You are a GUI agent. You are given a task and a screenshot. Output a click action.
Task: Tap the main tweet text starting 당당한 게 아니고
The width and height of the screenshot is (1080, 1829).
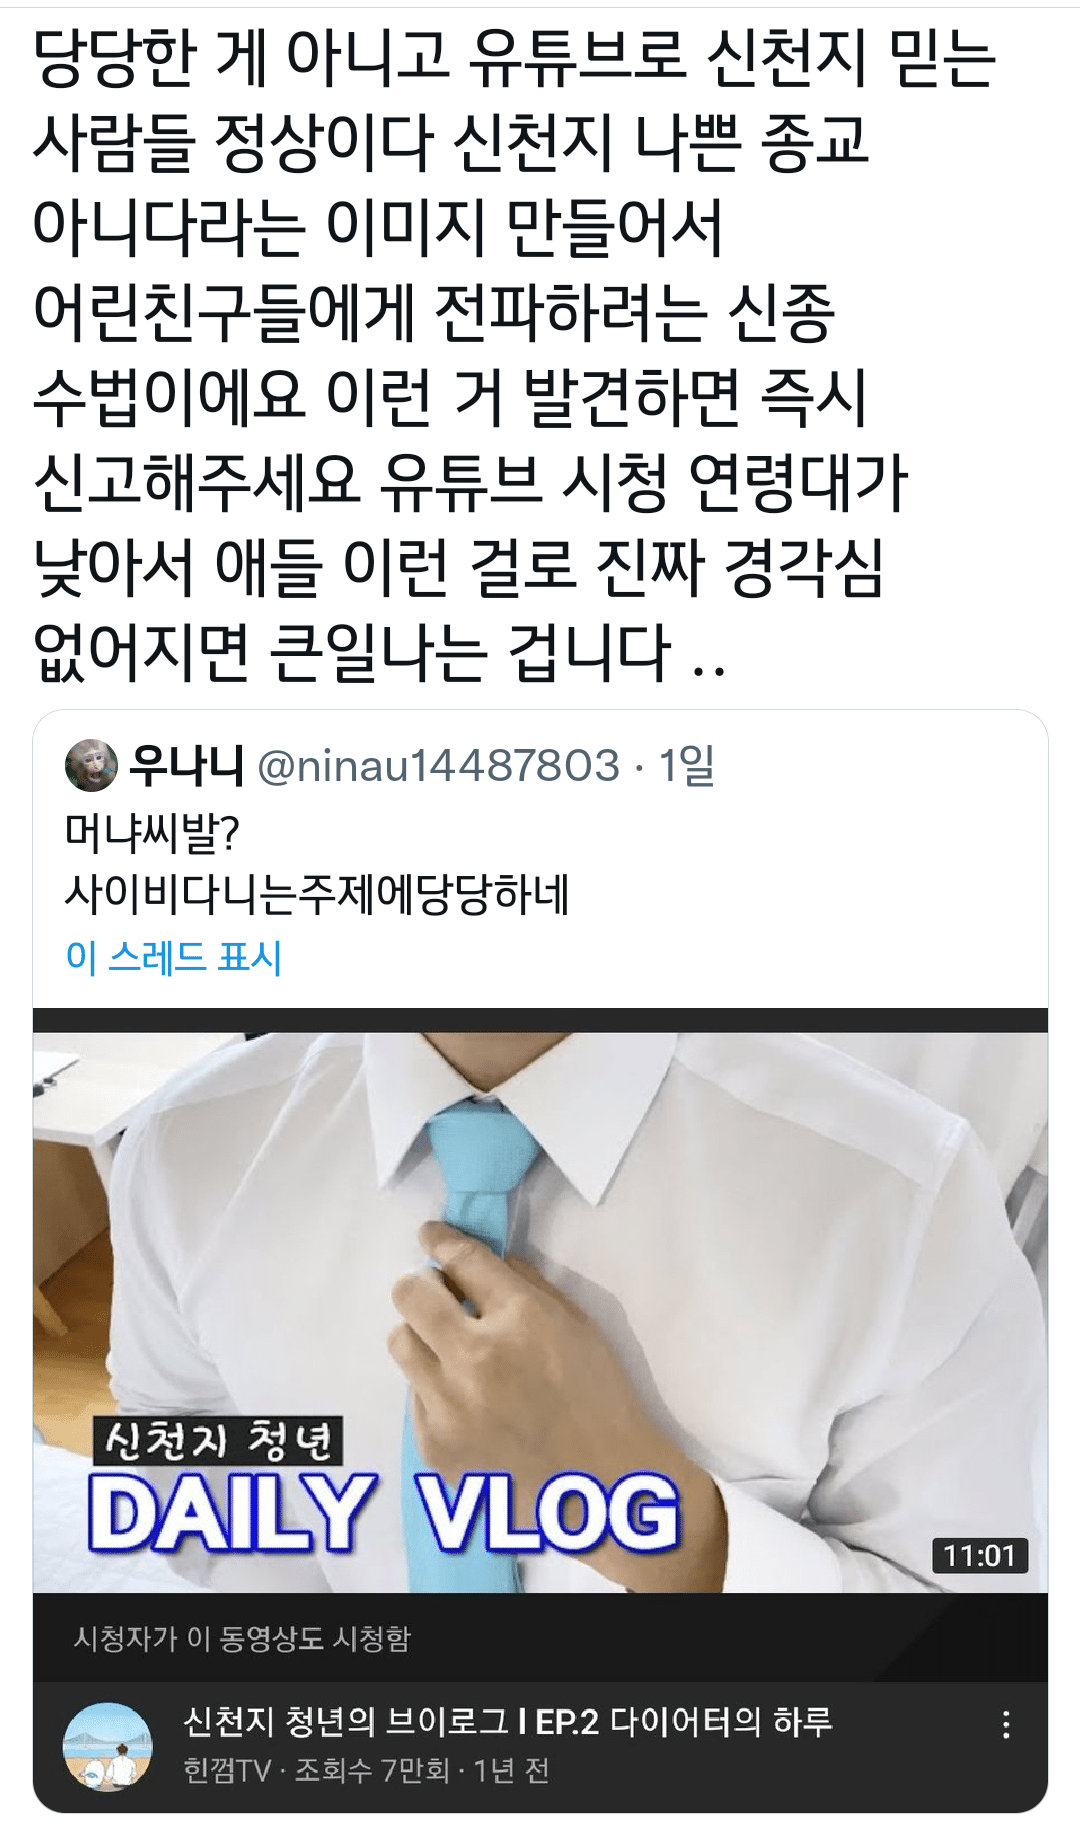(514, 354)
